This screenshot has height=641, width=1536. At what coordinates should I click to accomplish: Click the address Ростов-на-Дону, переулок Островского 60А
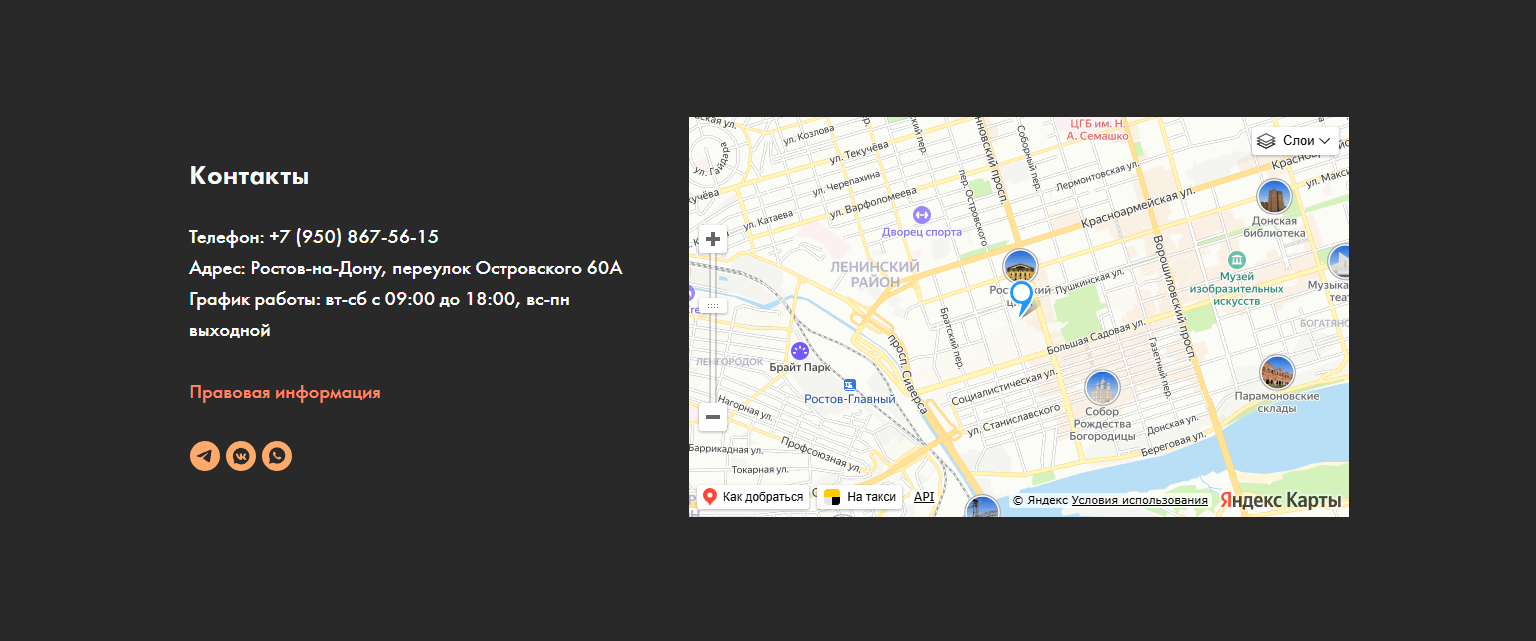point(436,268)
